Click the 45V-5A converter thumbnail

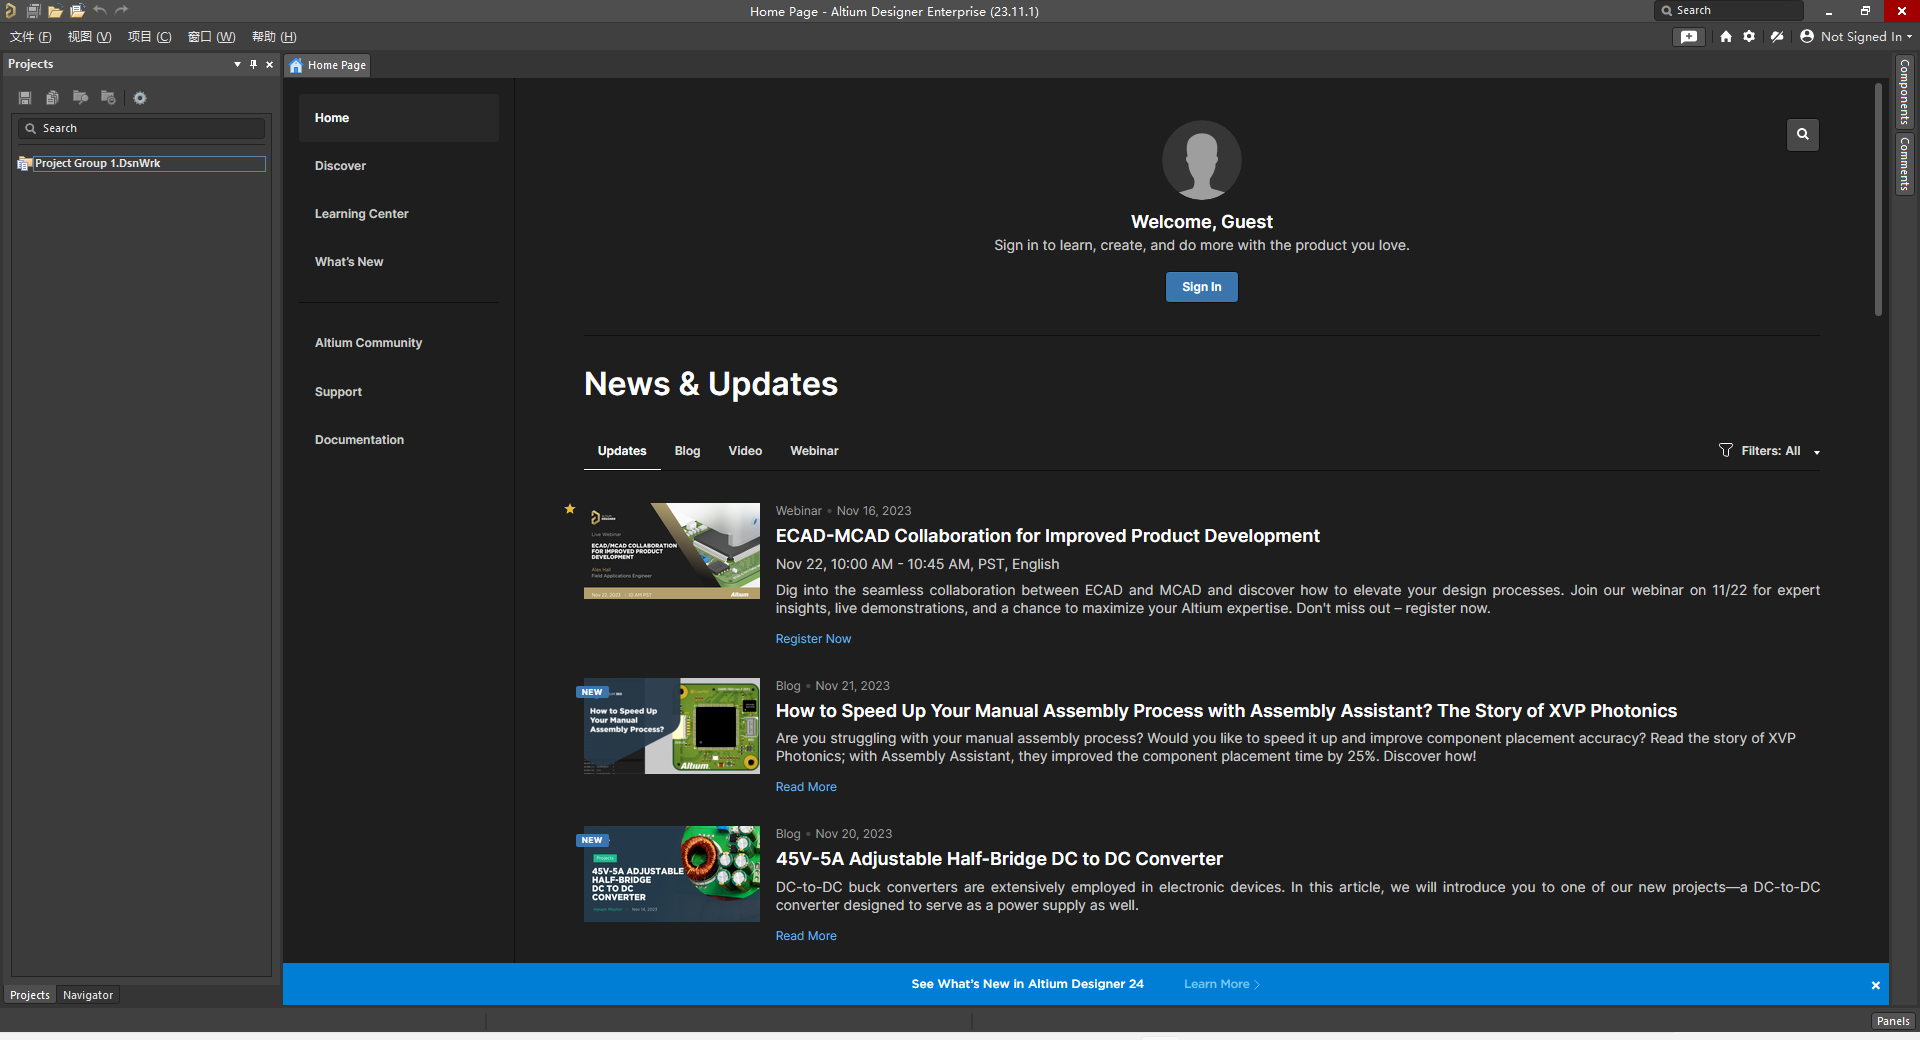672,874
